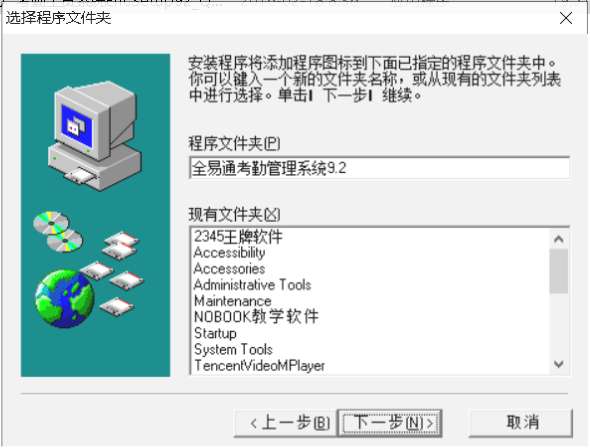The width and height of the screenshot is (590, 448).
Task: Click the list scrollbar down arrow
Action: (x=559, y=364)
